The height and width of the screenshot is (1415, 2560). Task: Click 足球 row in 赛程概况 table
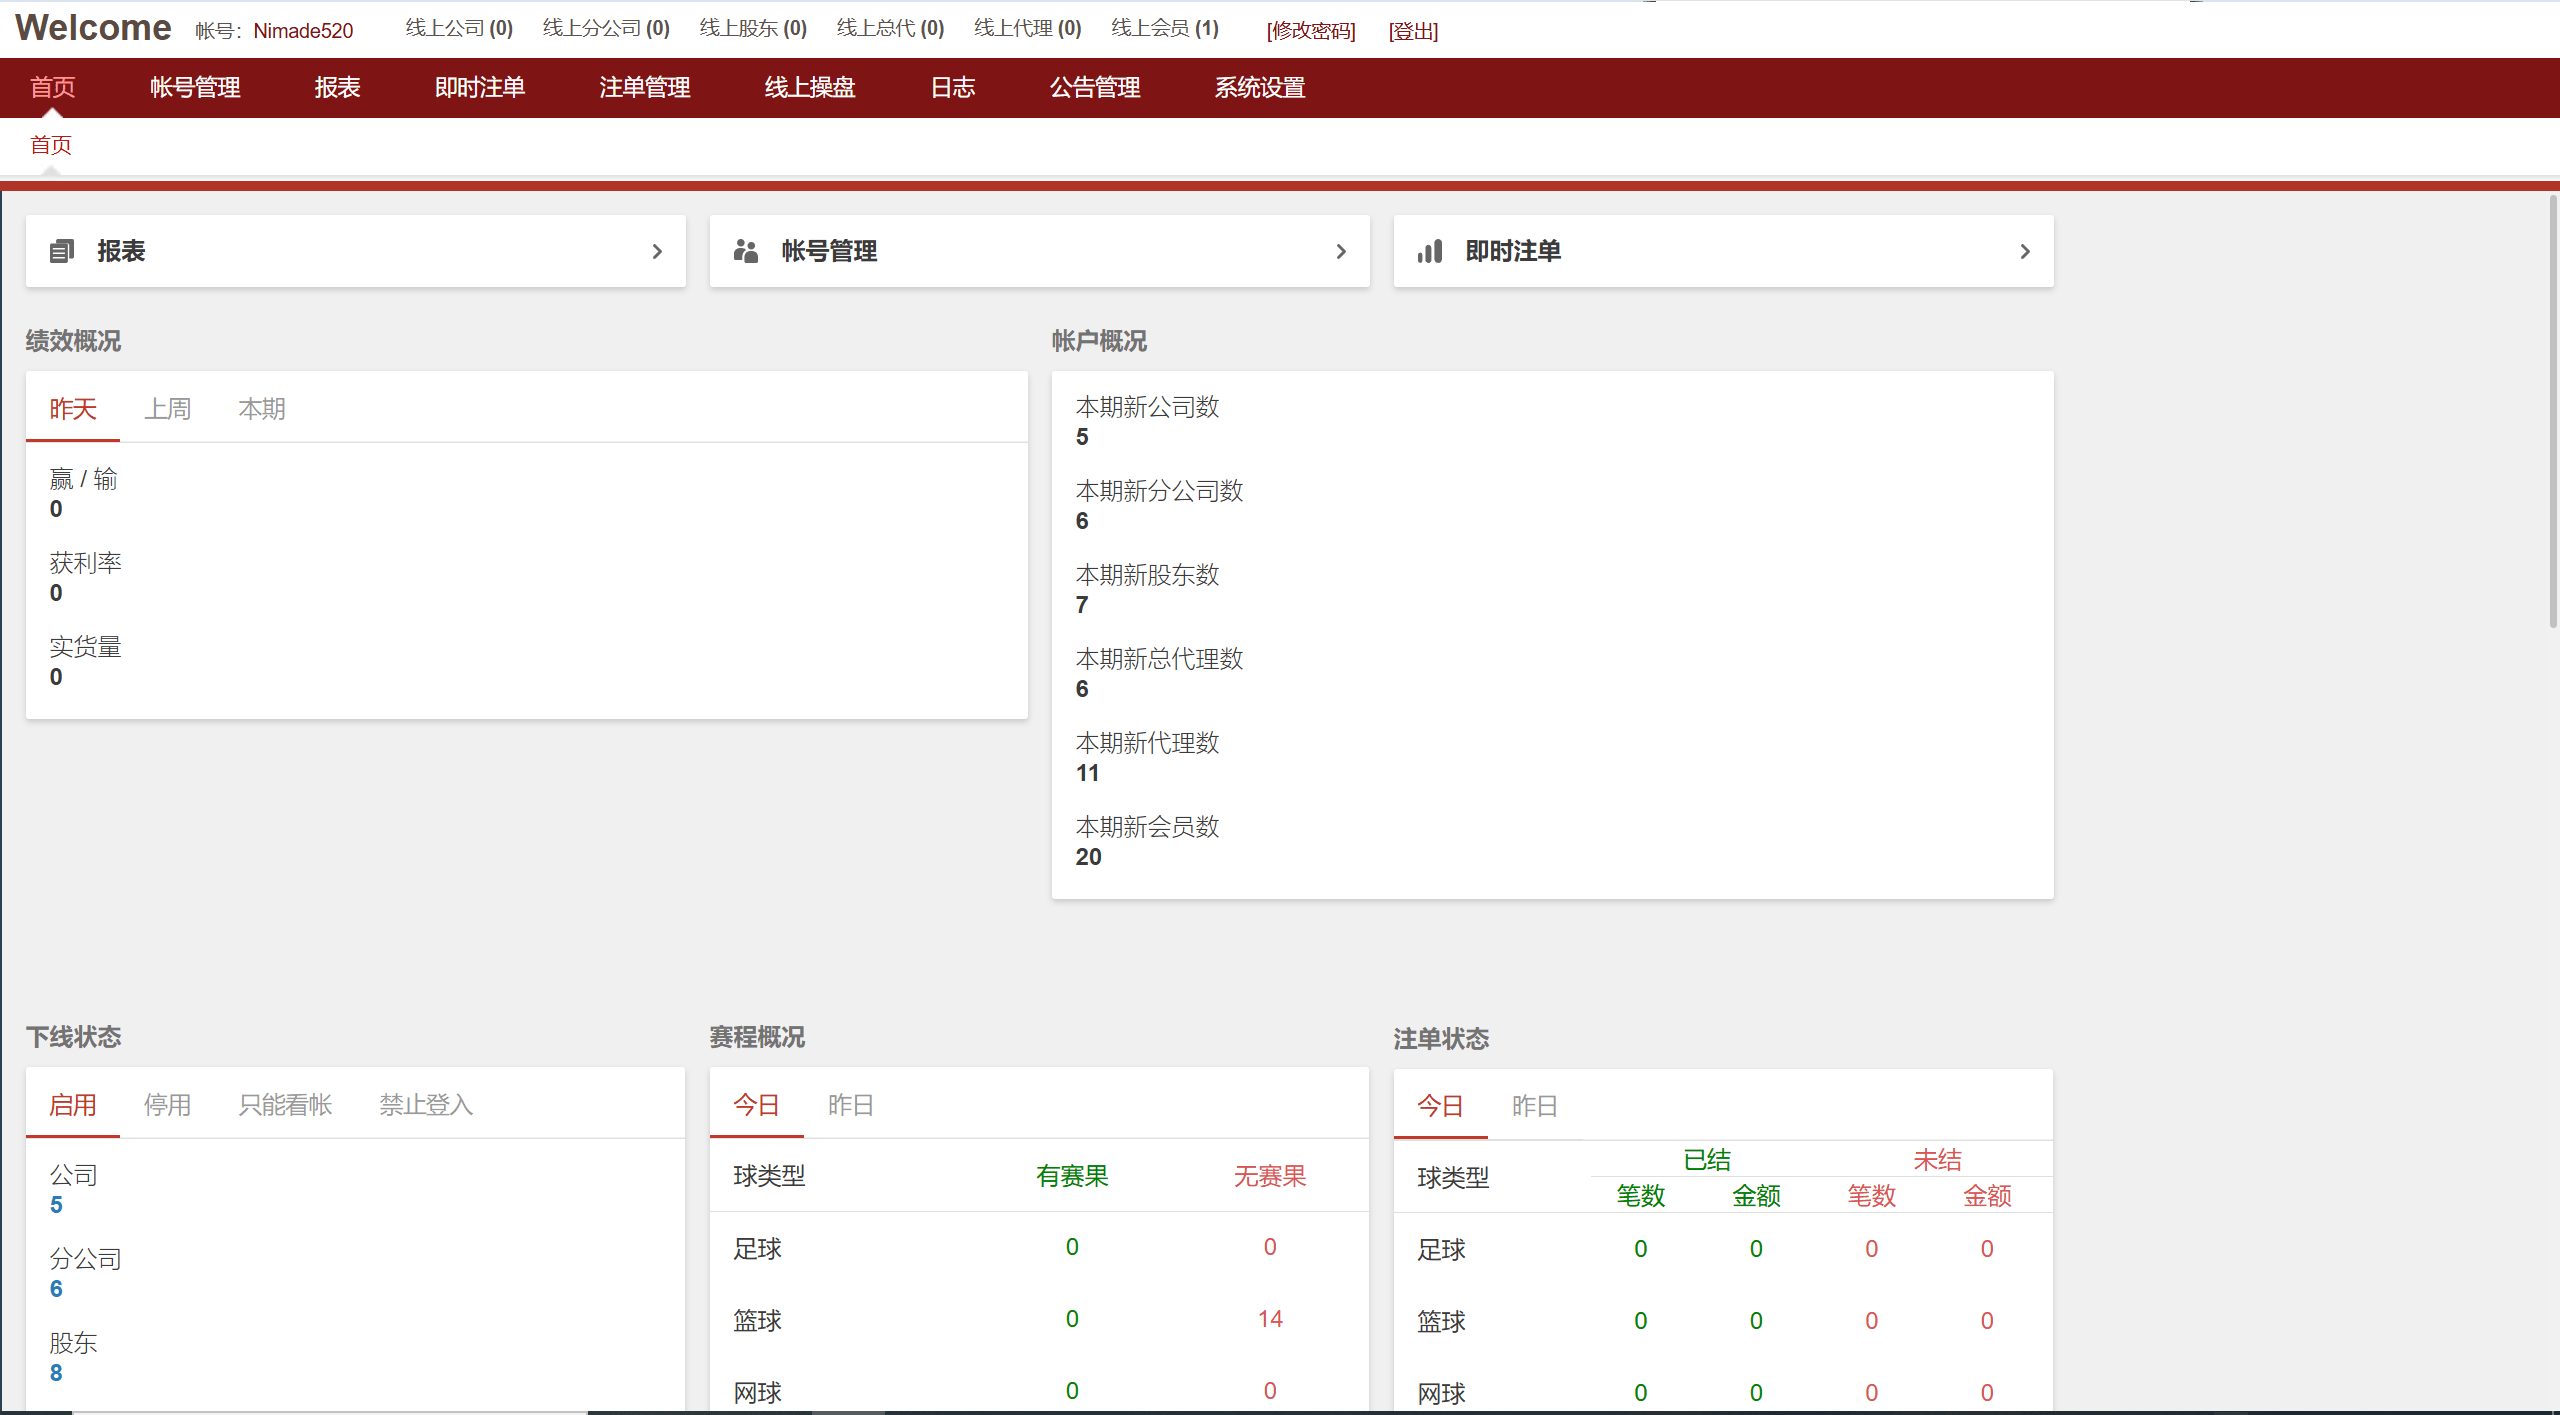coord(1039,1248)
